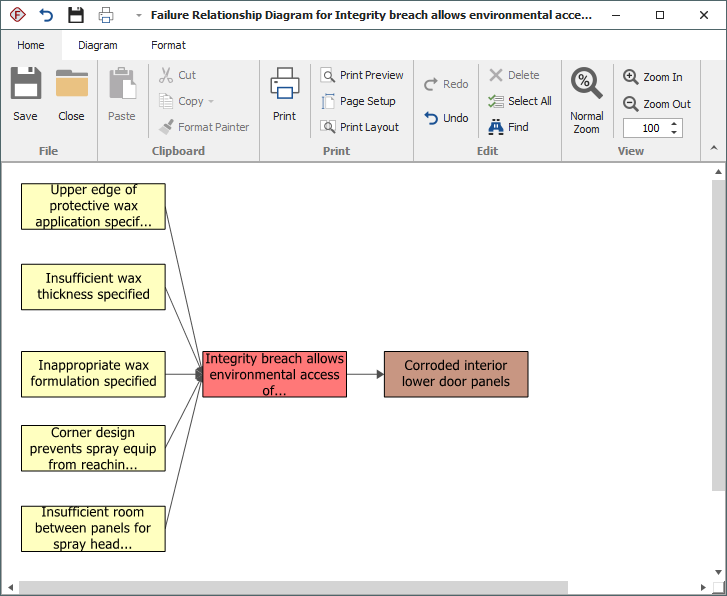Collapse the ribbon with the chevron
Image resolution: width=727 pixels, height=596 pixels.
click(x=714, y=148)
